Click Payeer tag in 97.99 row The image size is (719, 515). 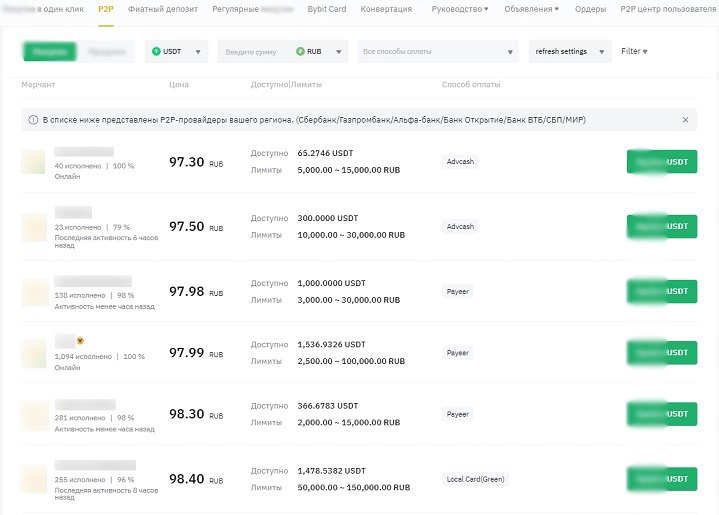[x=458, y=353]
